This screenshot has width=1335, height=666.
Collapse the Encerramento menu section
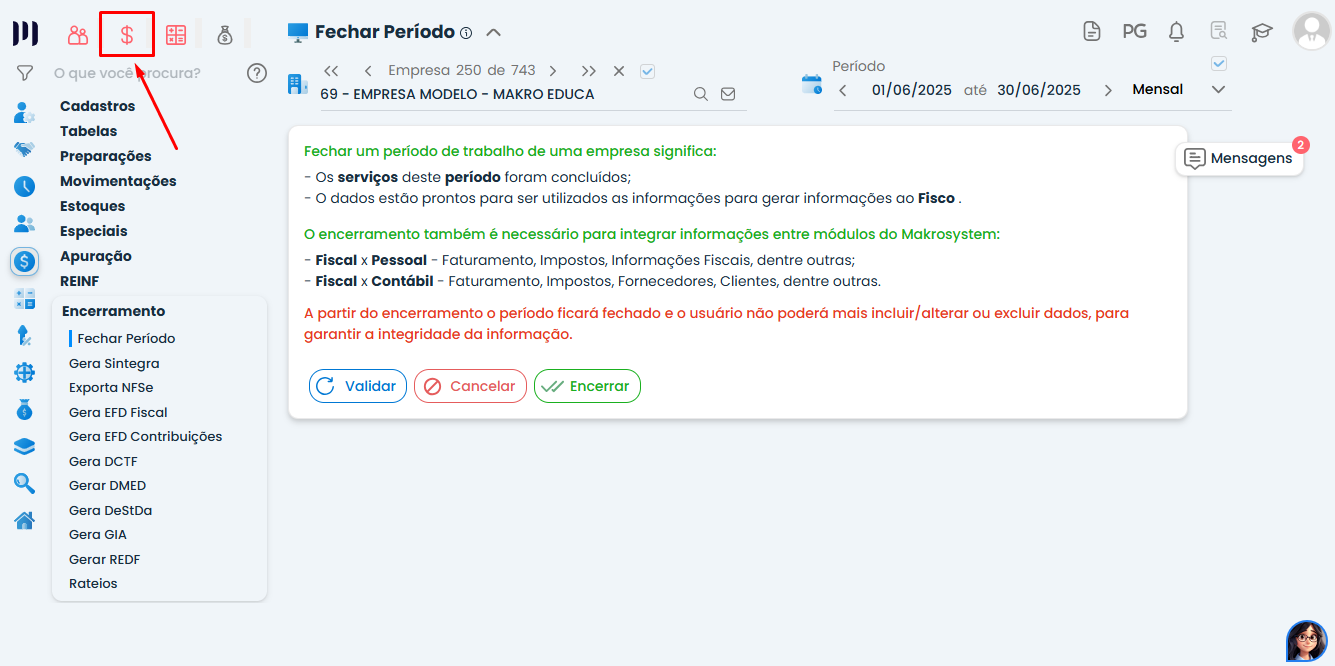tap(113, 311)
